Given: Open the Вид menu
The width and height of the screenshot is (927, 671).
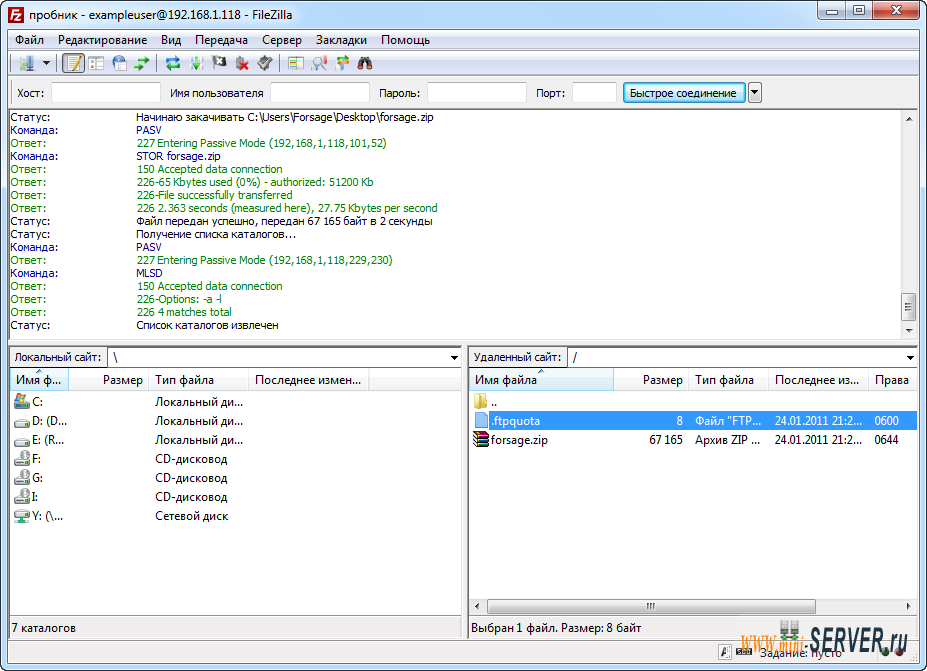Looking at the screenshot, I should [x=171, y=40].
